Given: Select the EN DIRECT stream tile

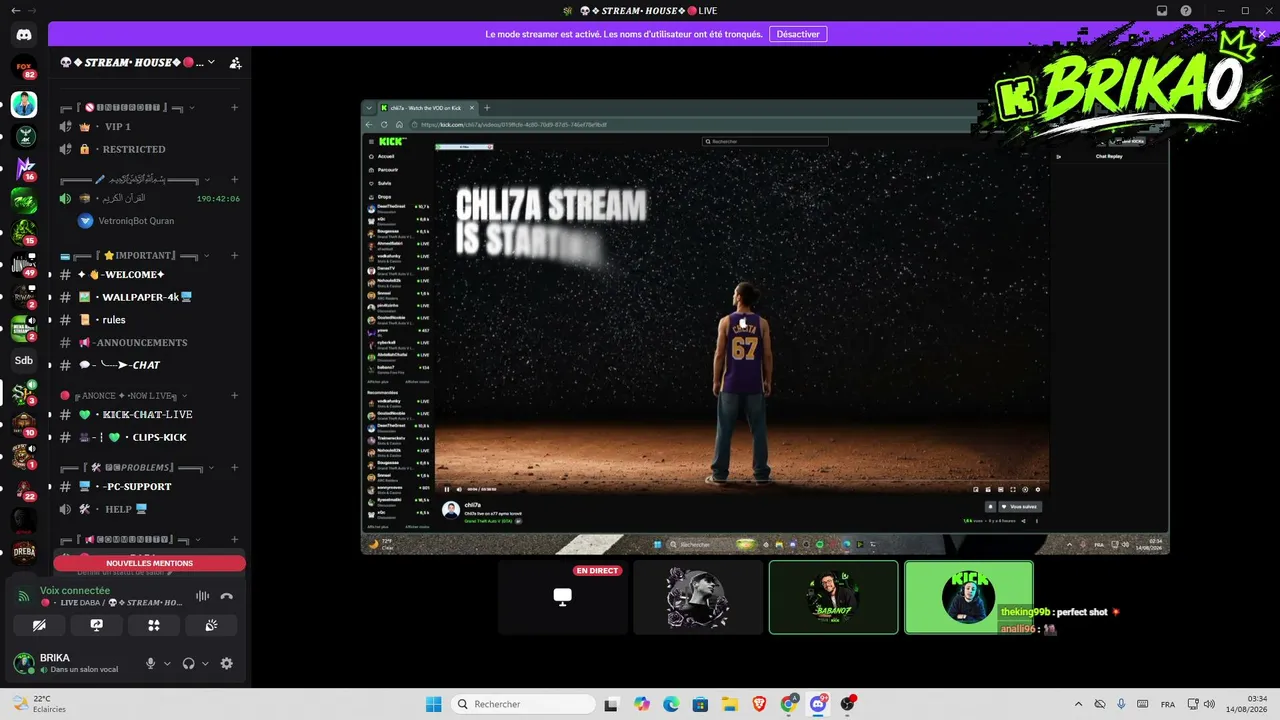Looking at the screenshot, I should coord(563,597).
